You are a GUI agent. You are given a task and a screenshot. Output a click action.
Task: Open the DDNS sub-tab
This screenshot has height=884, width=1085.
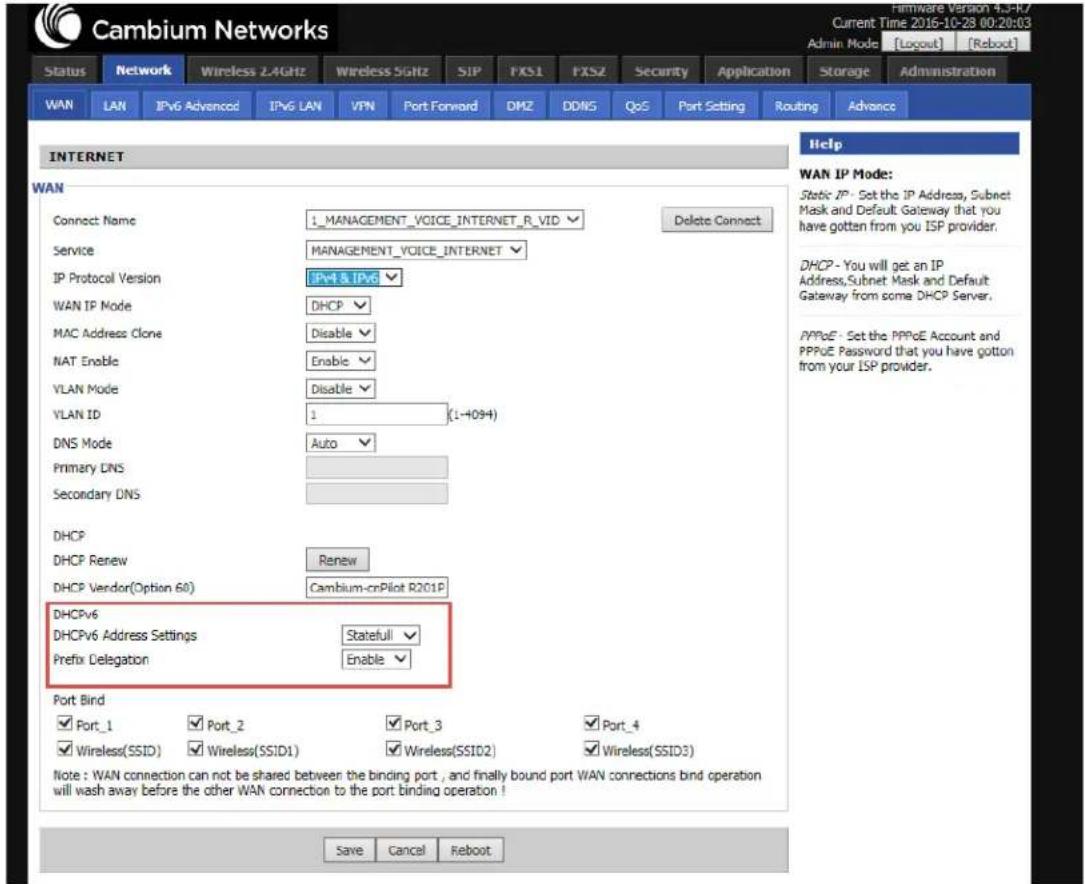point(579,106)
